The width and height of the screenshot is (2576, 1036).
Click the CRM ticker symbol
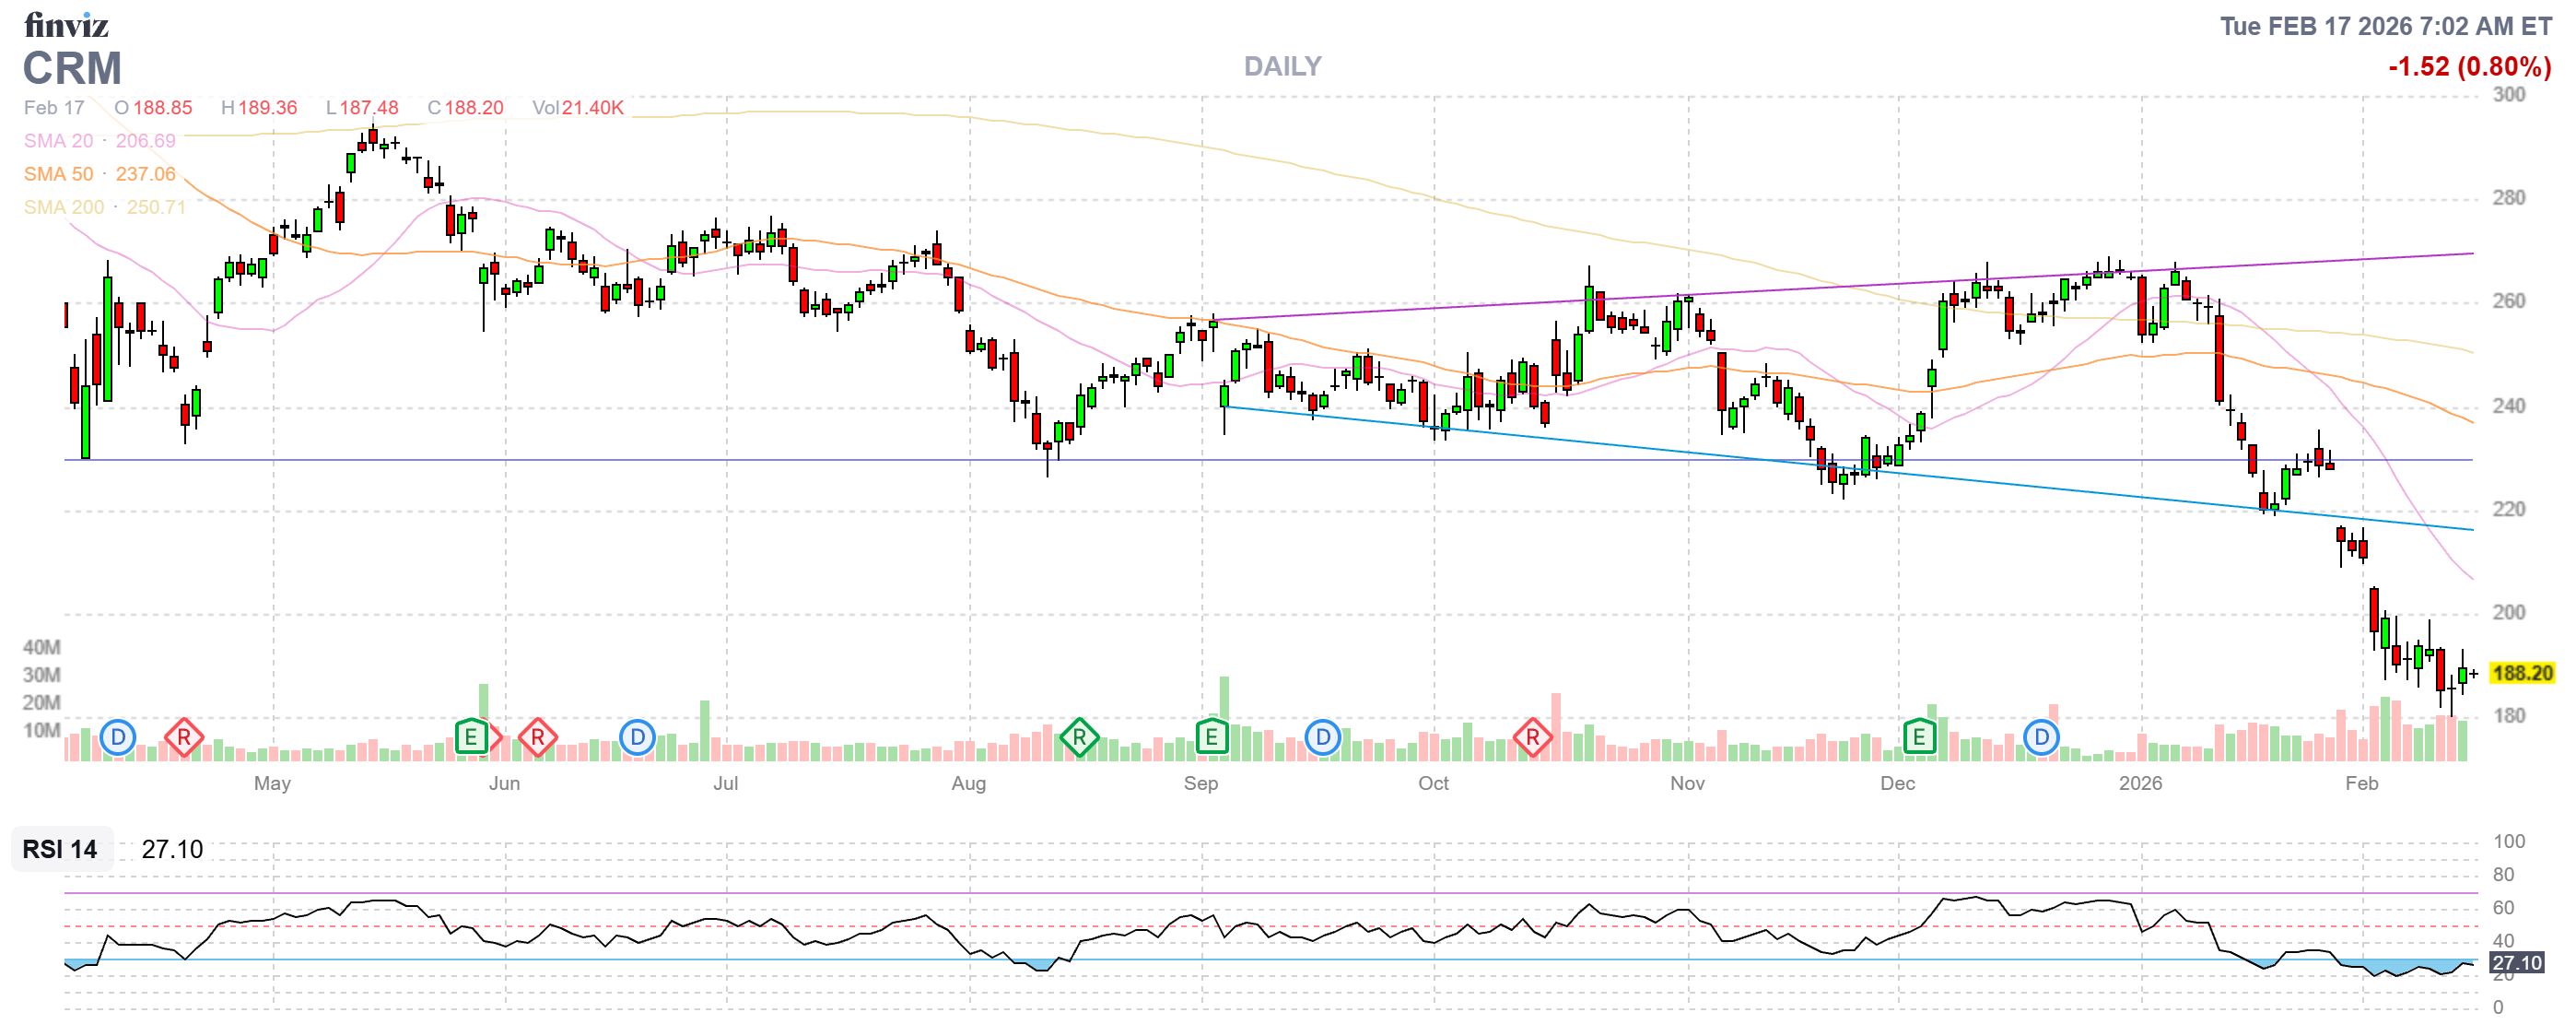(x=72, y=68)
